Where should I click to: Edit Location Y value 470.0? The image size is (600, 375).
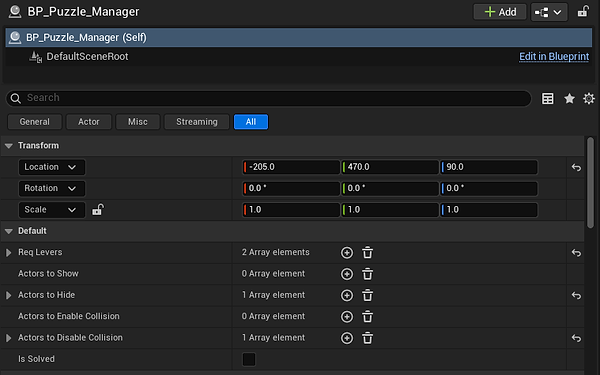[x=390, y=167]
